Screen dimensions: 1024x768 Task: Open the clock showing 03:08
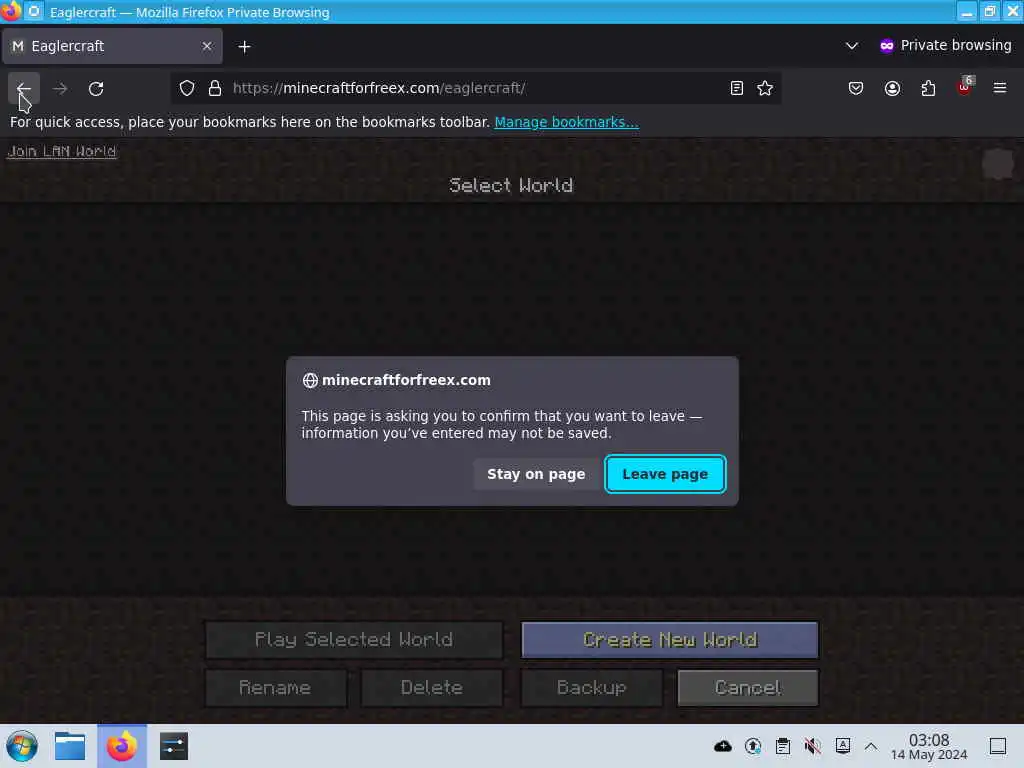929,746
